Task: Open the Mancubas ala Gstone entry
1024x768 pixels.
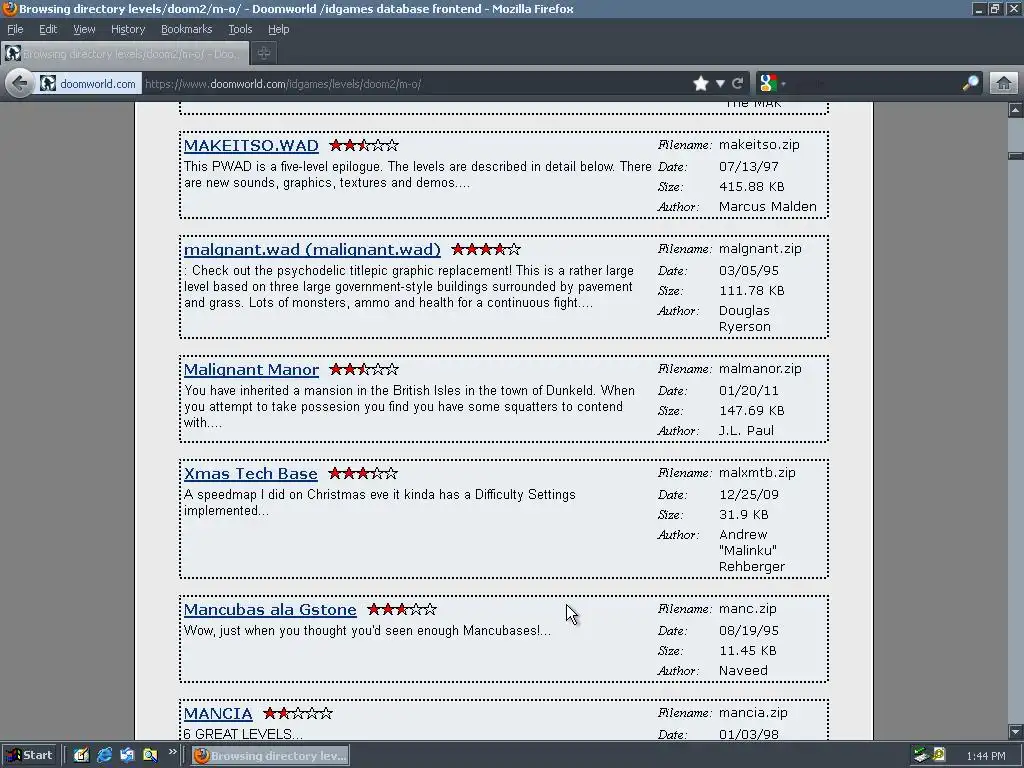Action: tap(270, 609)
